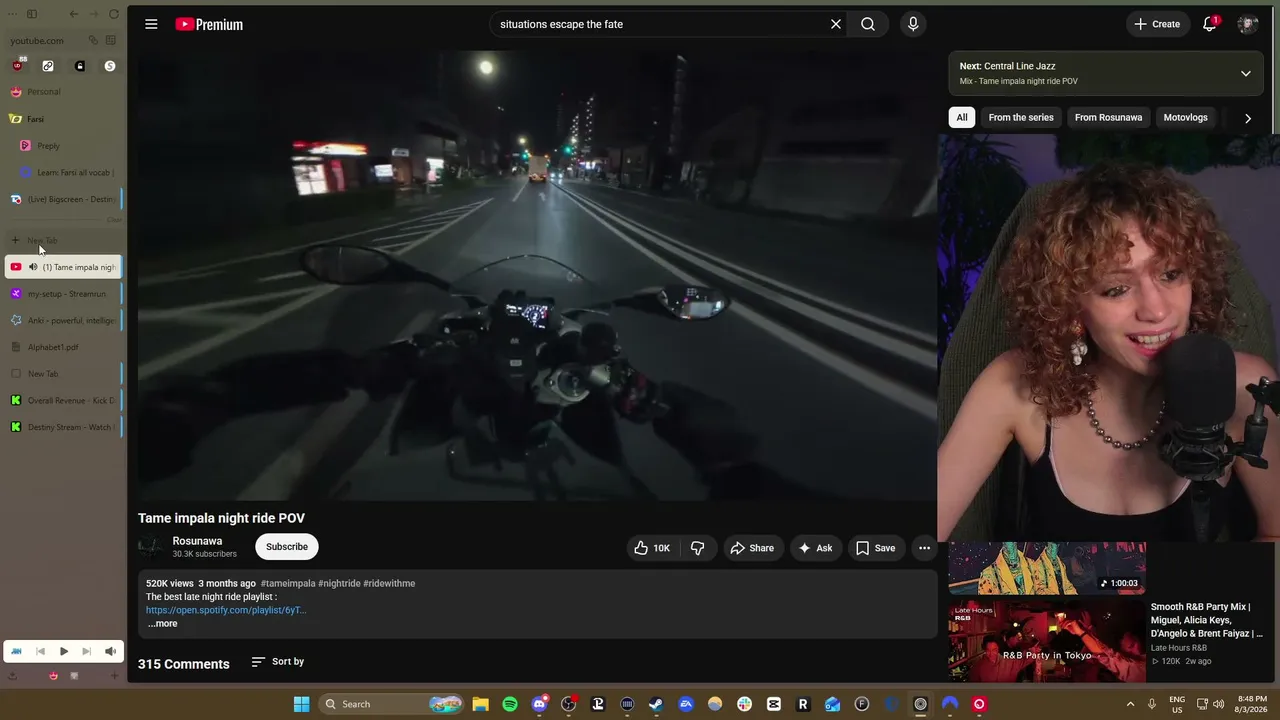This screenshot has width=1280, height=720.
Task: Dislike the video
Action: point(698,548)
